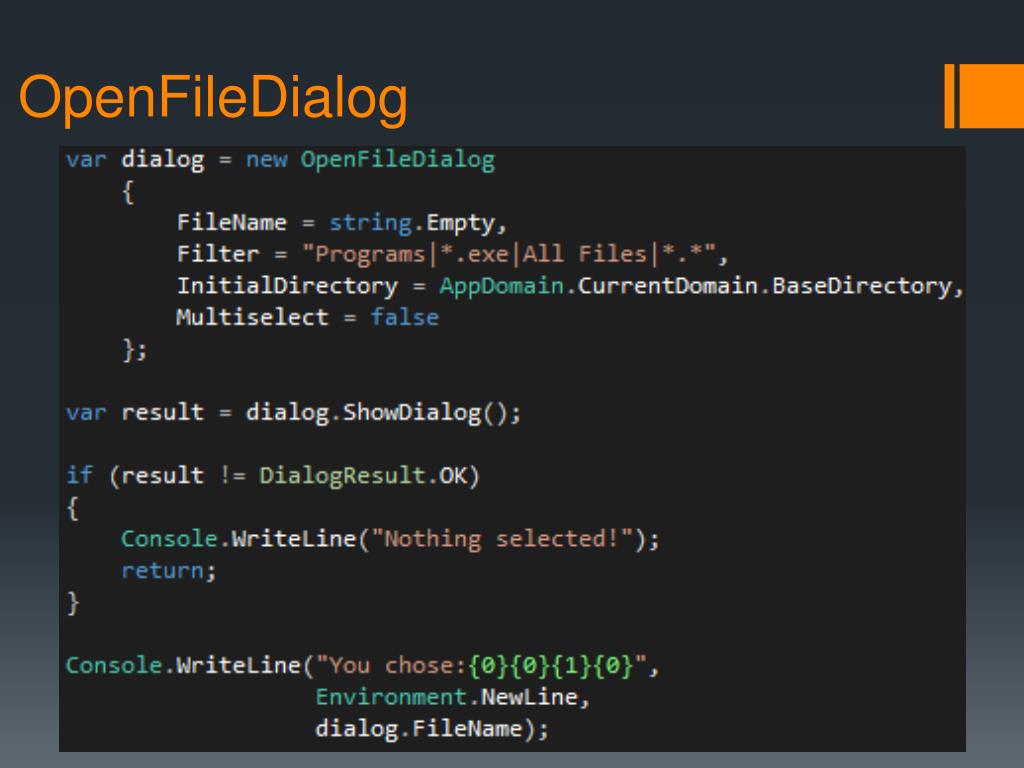Select the 'return;' statement
Viewport: 1024px width, 768px height.
coord(168,571)
